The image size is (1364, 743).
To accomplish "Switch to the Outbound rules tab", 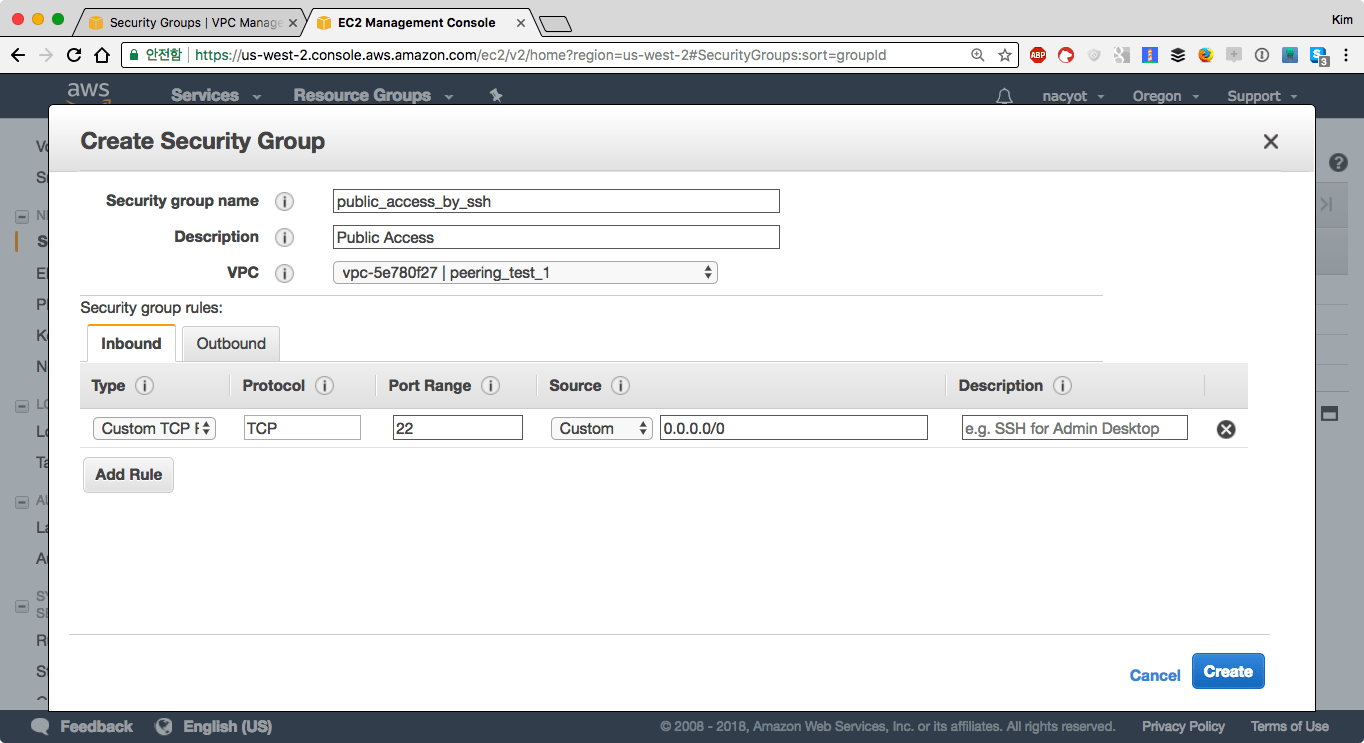I will pyautogui.click(x=231, y=344).
